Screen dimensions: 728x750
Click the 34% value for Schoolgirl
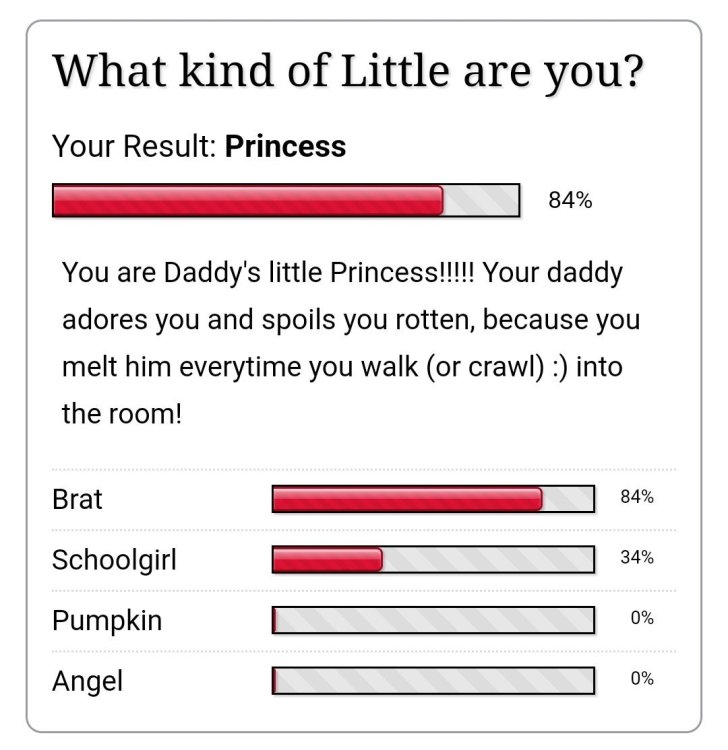[x=637, y=557]
